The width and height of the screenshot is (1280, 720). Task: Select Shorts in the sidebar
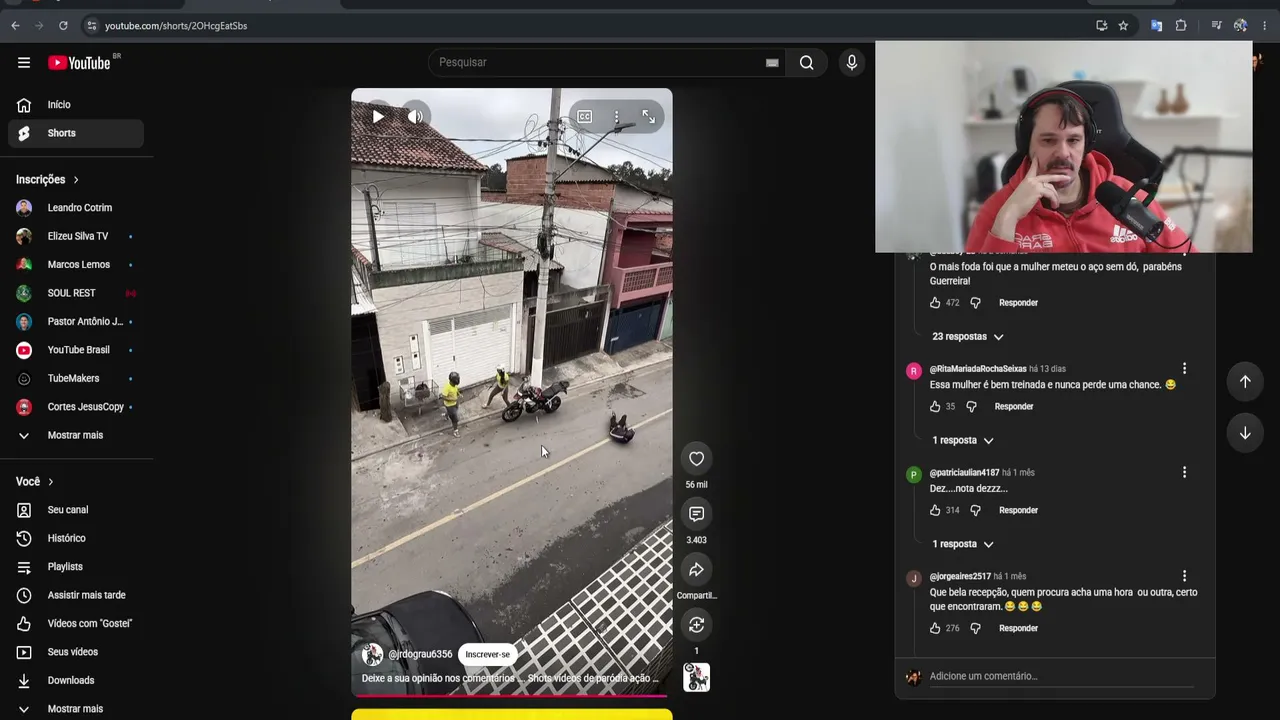click(76, 133)
